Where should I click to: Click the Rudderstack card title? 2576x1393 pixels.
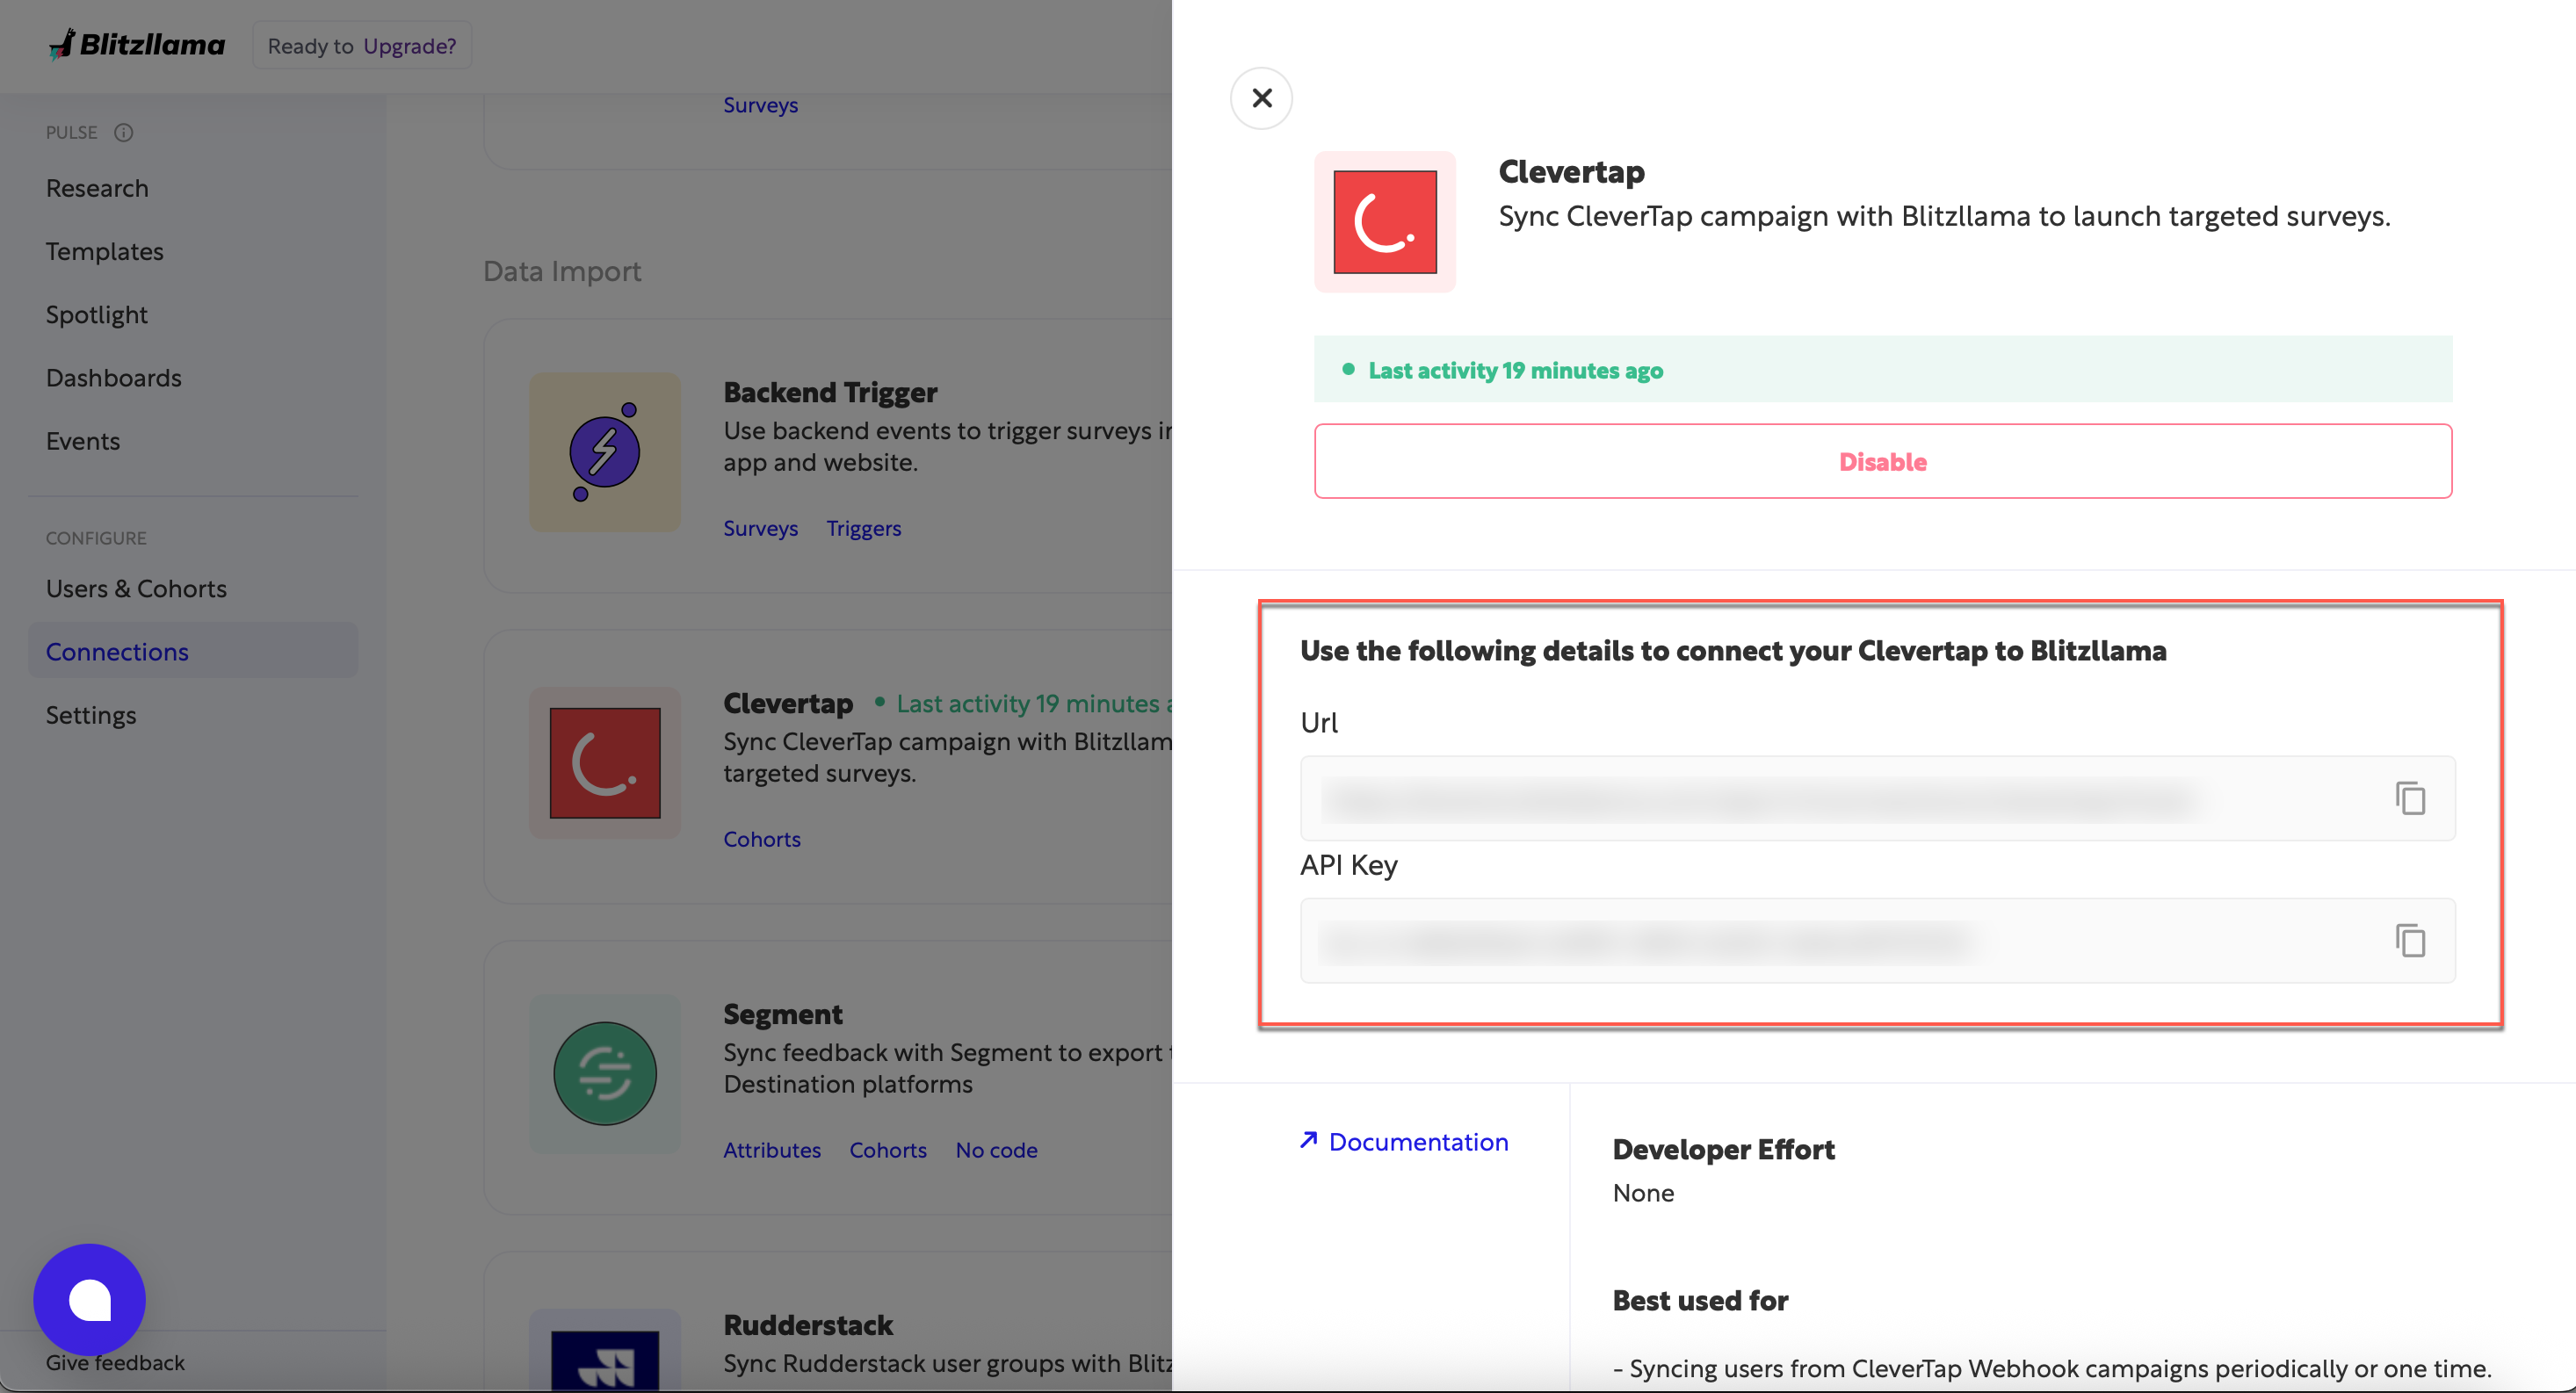pos(808,1325)
